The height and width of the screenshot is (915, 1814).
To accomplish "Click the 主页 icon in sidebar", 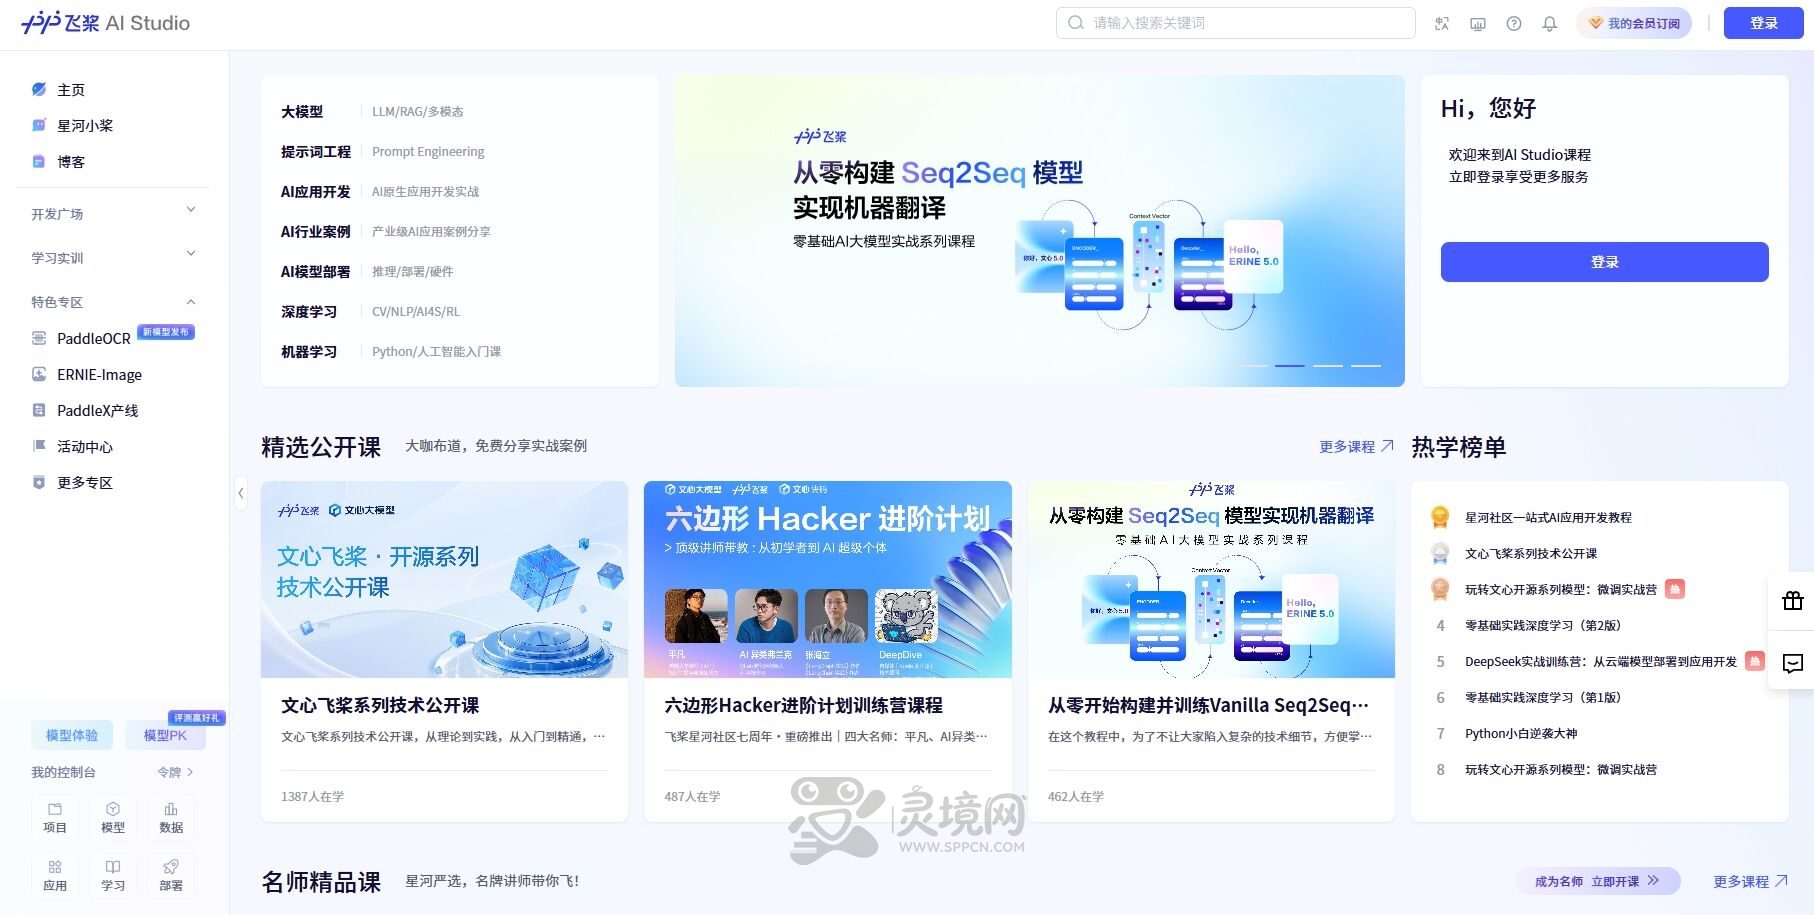I will click(x=39, y=90).
